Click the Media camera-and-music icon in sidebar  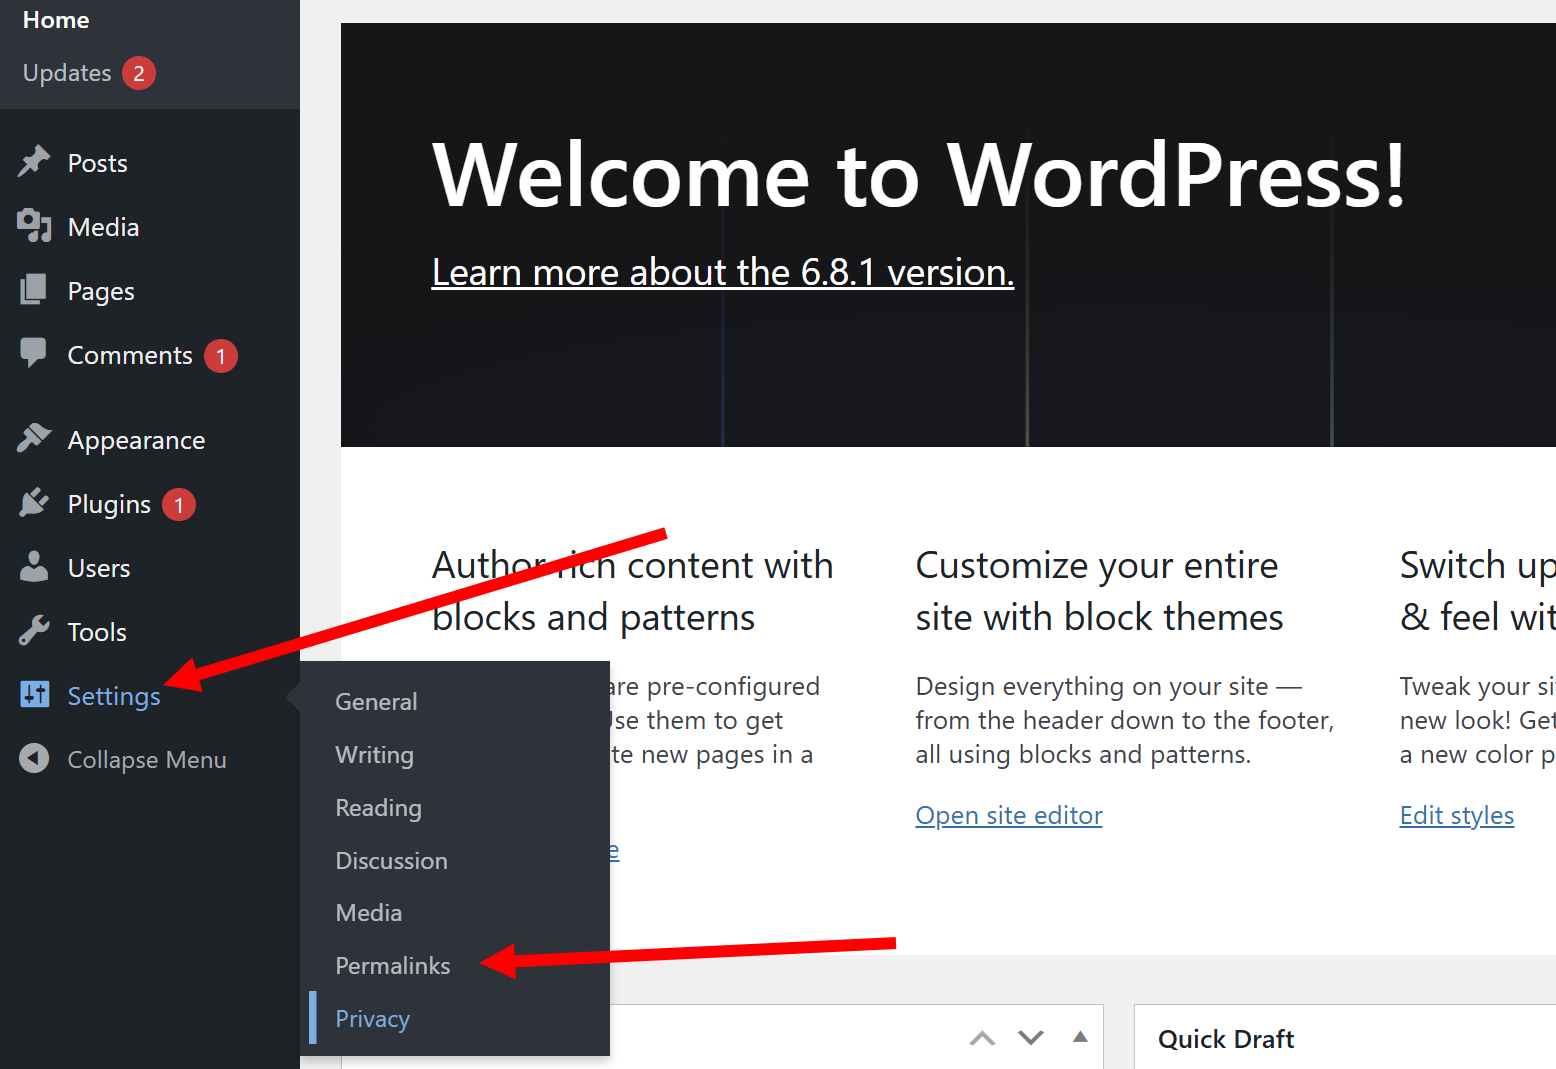pyautogui.click(x=34, y=226)
